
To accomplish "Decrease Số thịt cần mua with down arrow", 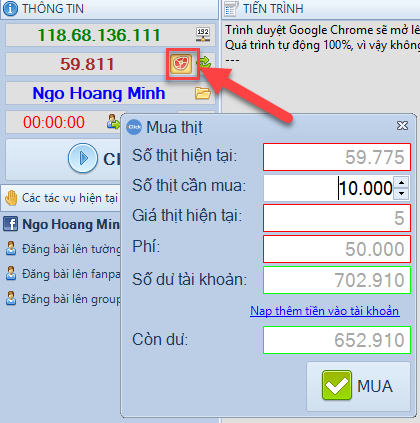I will tap(402, 193).
